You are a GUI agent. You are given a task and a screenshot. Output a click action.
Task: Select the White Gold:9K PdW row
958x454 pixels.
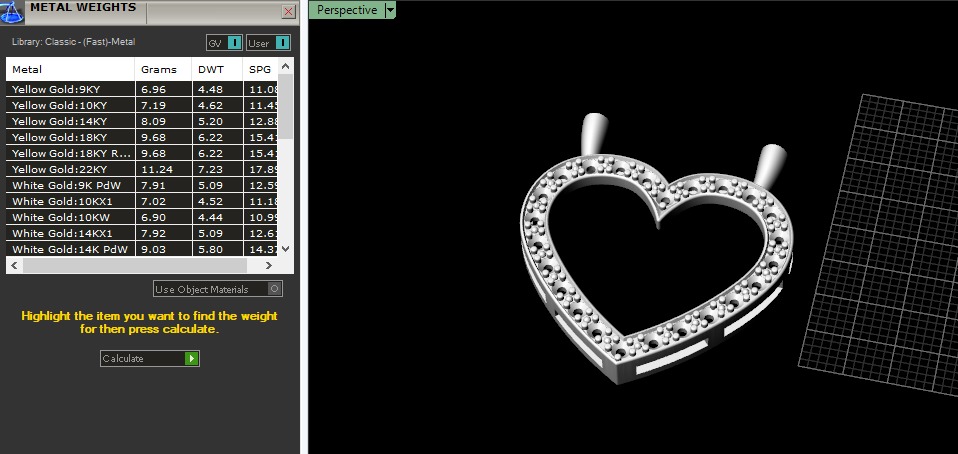coord(142,185)
